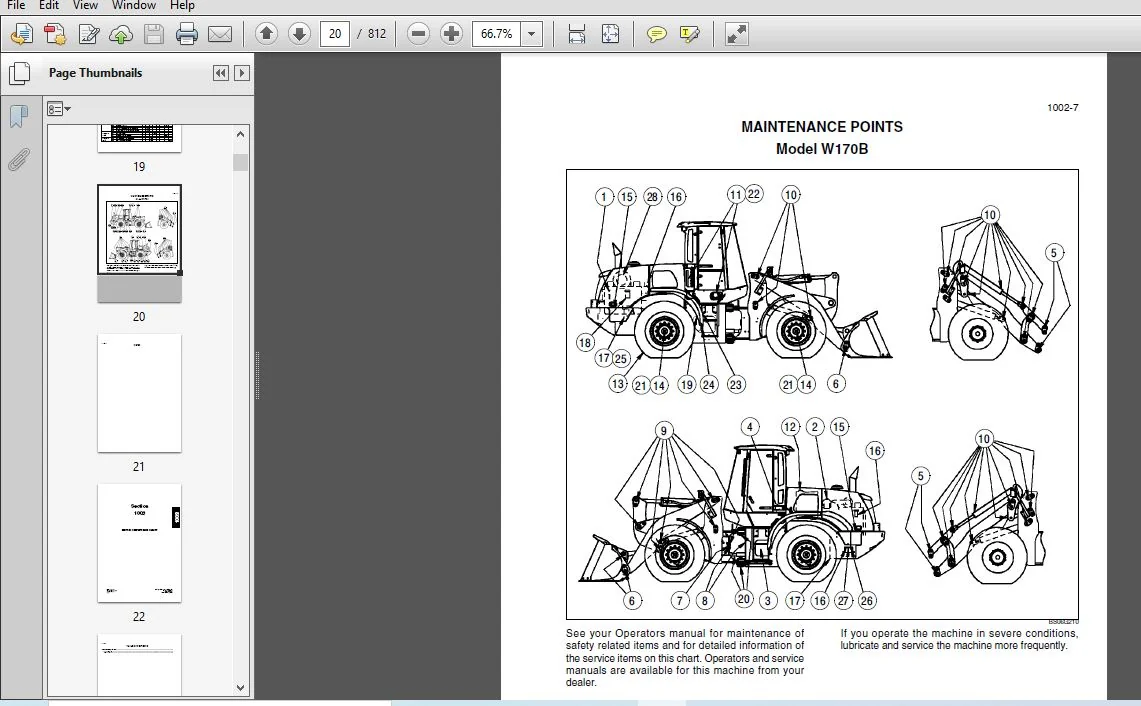The height and width of the screenshot is (706, 1141).
Task: Click the zoom percentage field 66.7%
Action: pos(496,33)
